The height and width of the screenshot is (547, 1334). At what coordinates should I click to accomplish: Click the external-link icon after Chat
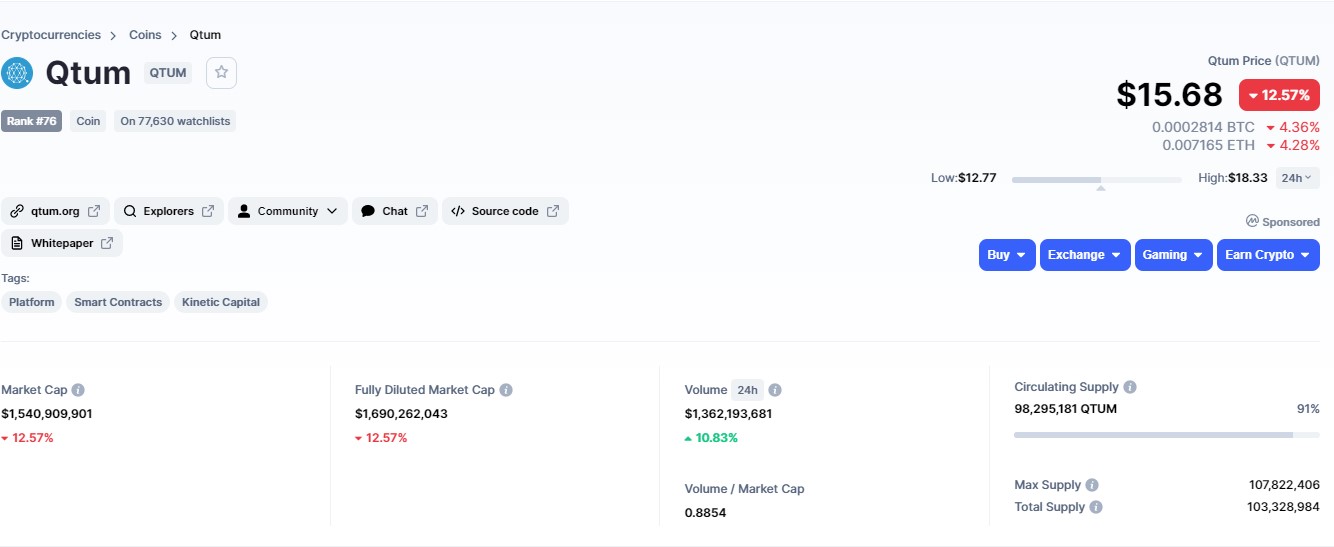pos(422,211)
